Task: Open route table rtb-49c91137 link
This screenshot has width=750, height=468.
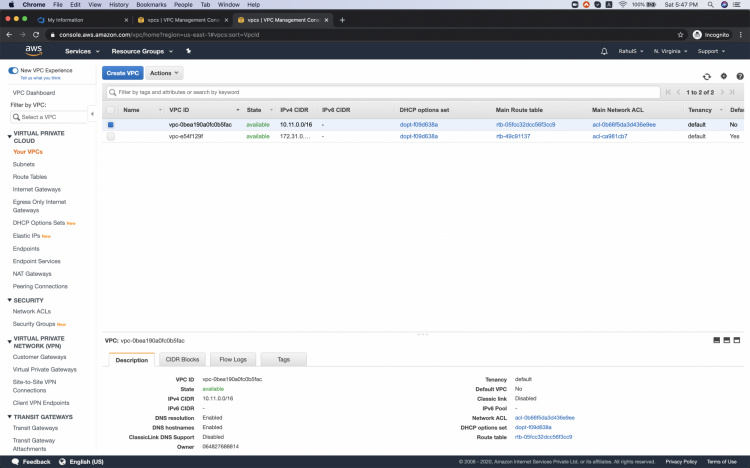Action: (513, 136)
